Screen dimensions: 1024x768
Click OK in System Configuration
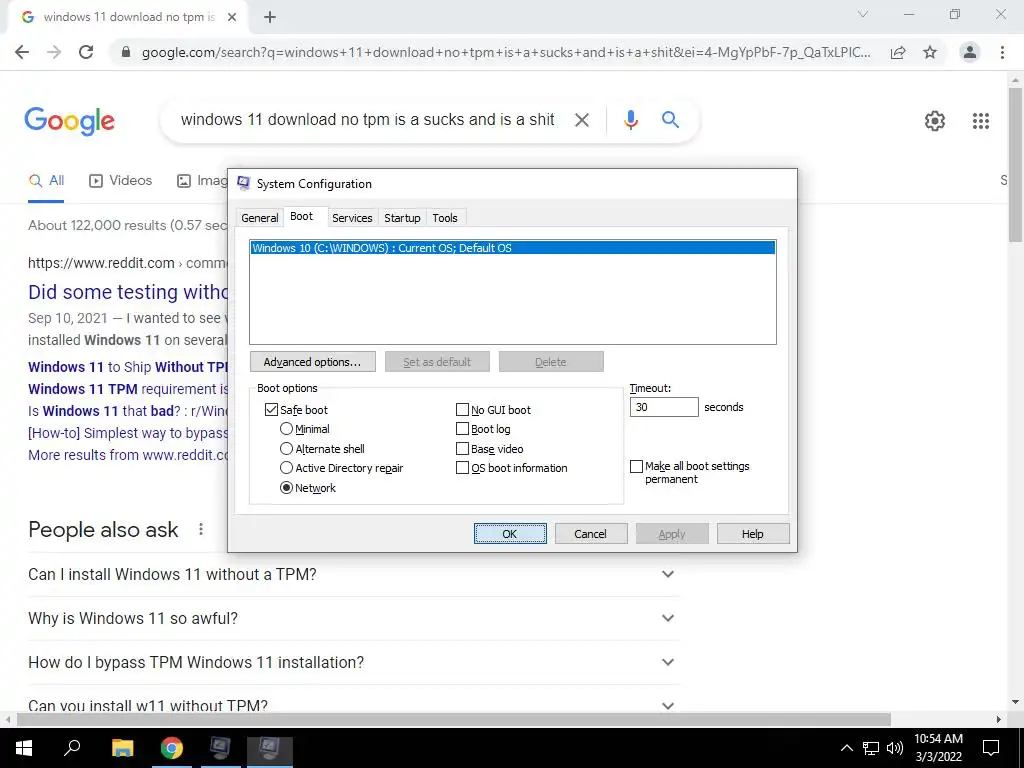pos(509,534)
